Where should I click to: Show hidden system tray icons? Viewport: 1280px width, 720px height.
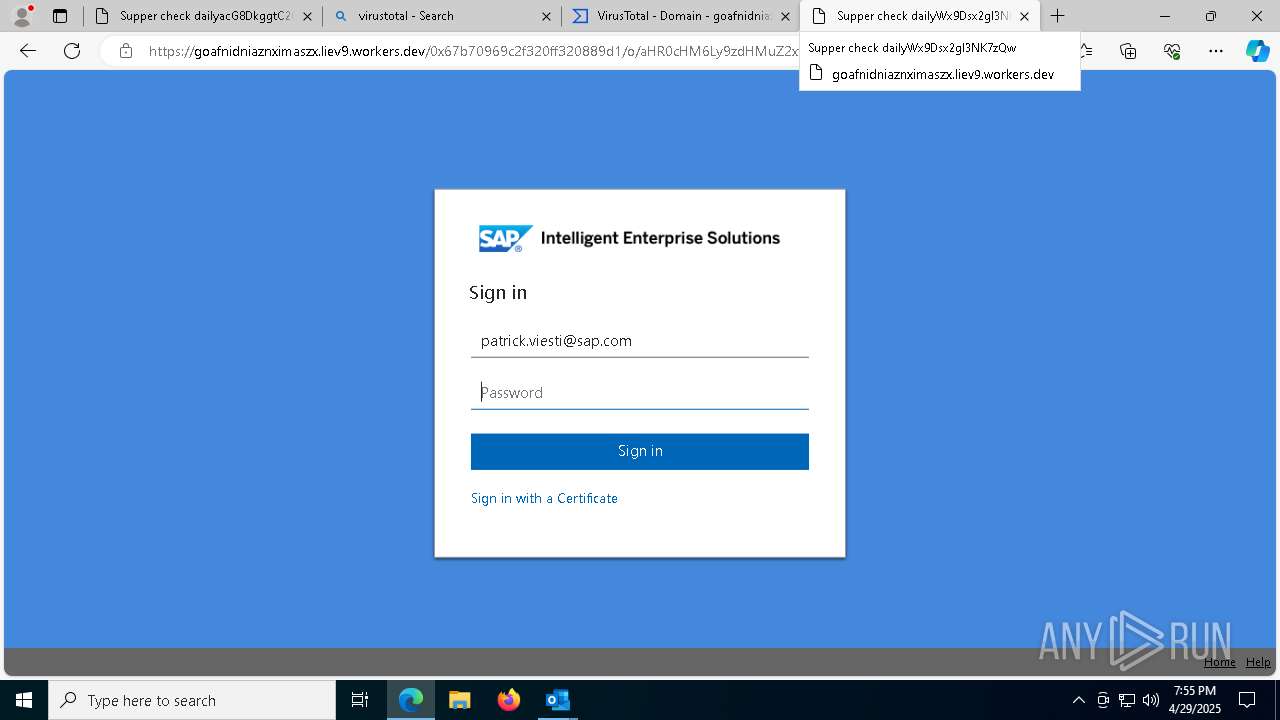(x=1078, y=700)
